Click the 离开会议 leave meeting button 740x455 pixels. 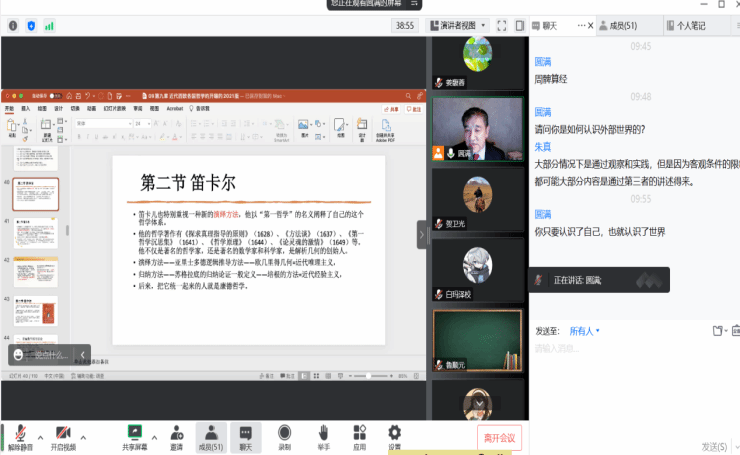(499, 437)
